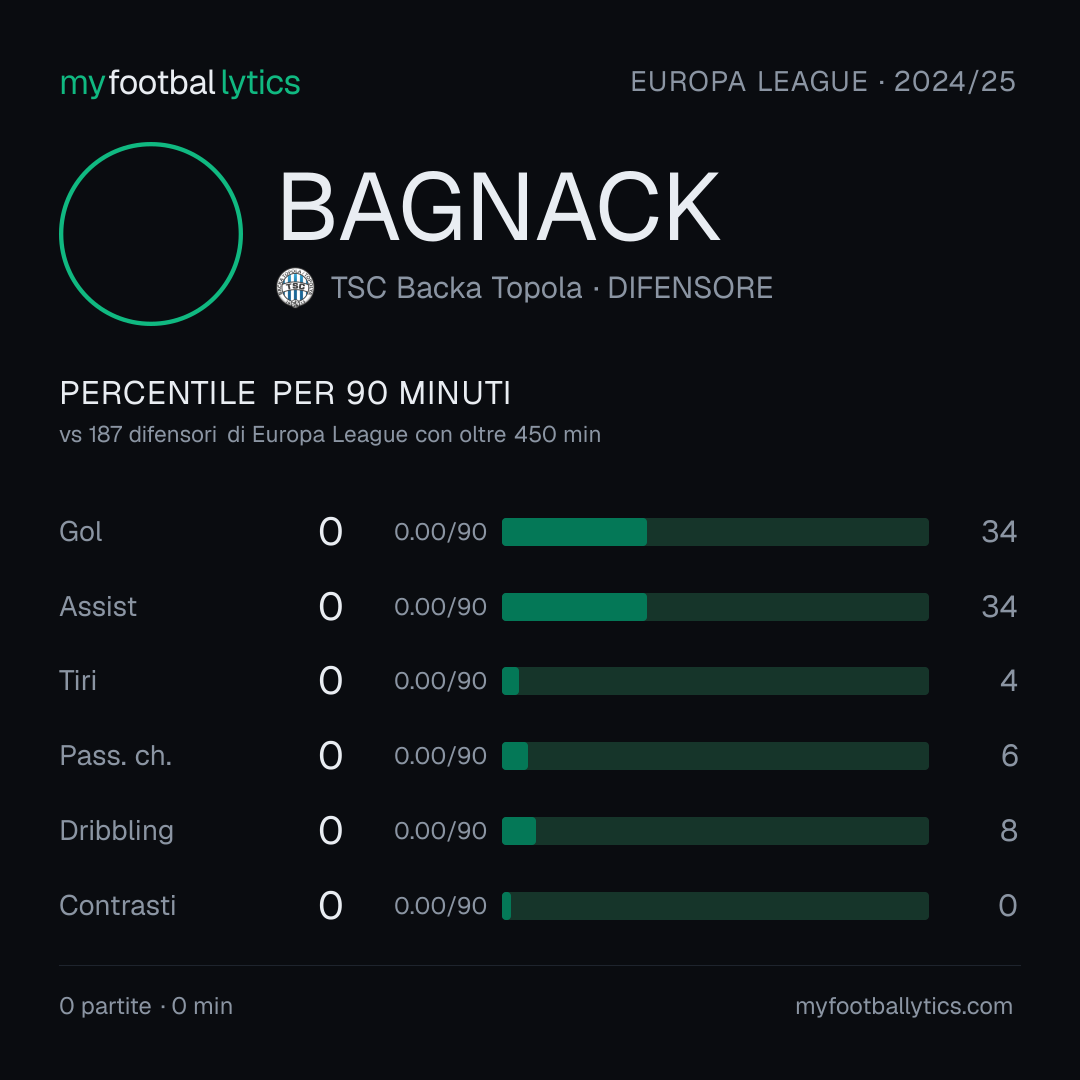Image resolution: width=1080 pixels, height=1080 pixels.
Task: Select the Contrasti stat label
Action: [x=118, y=906]
